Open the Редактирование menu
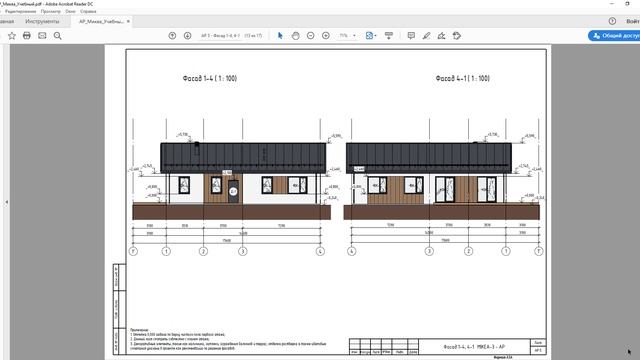The width and height of the screenshot is (640, 360). (x=20, y=11)
